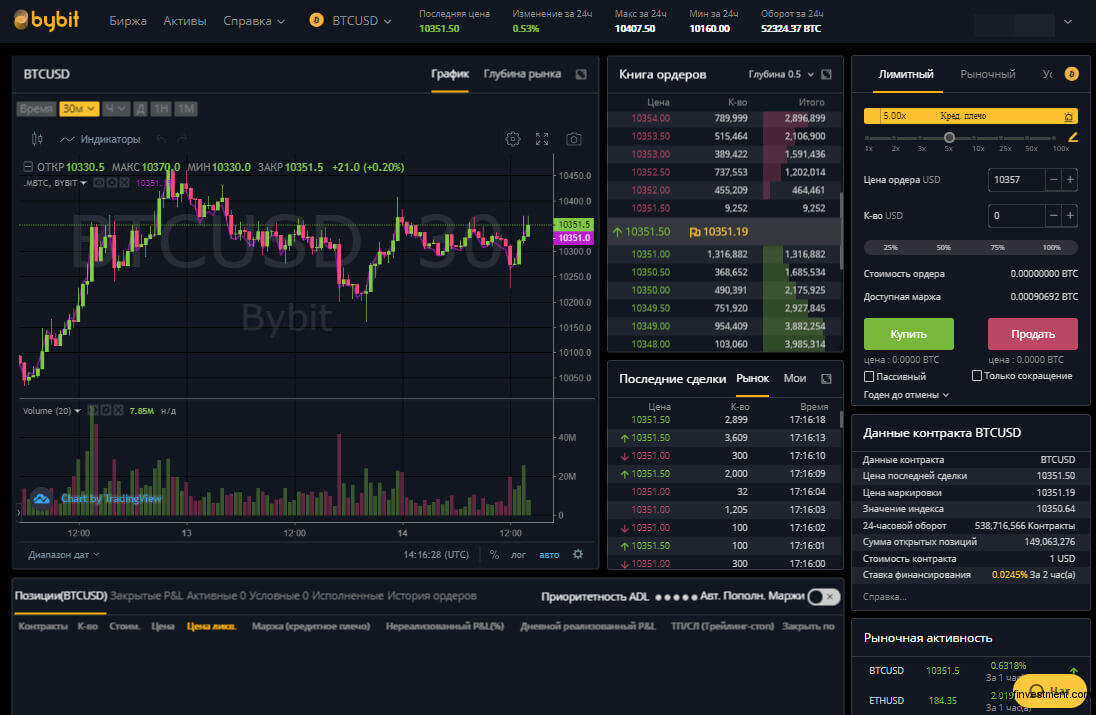1096x715 pixels.
Task: Open the Годен до отмены dropdown
Action: (907, 395)
